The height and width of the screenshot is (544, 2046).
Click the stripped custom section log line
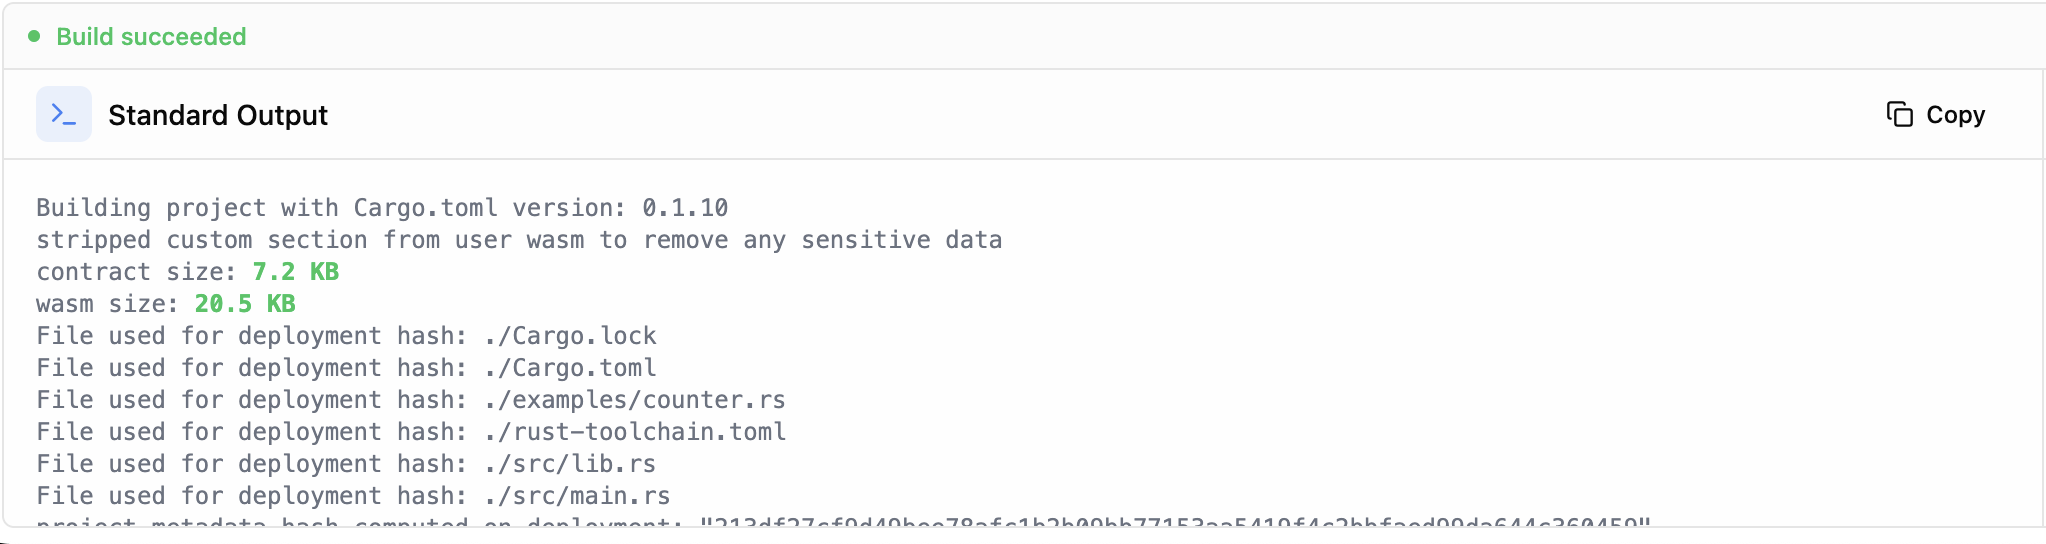pos(519,240)
